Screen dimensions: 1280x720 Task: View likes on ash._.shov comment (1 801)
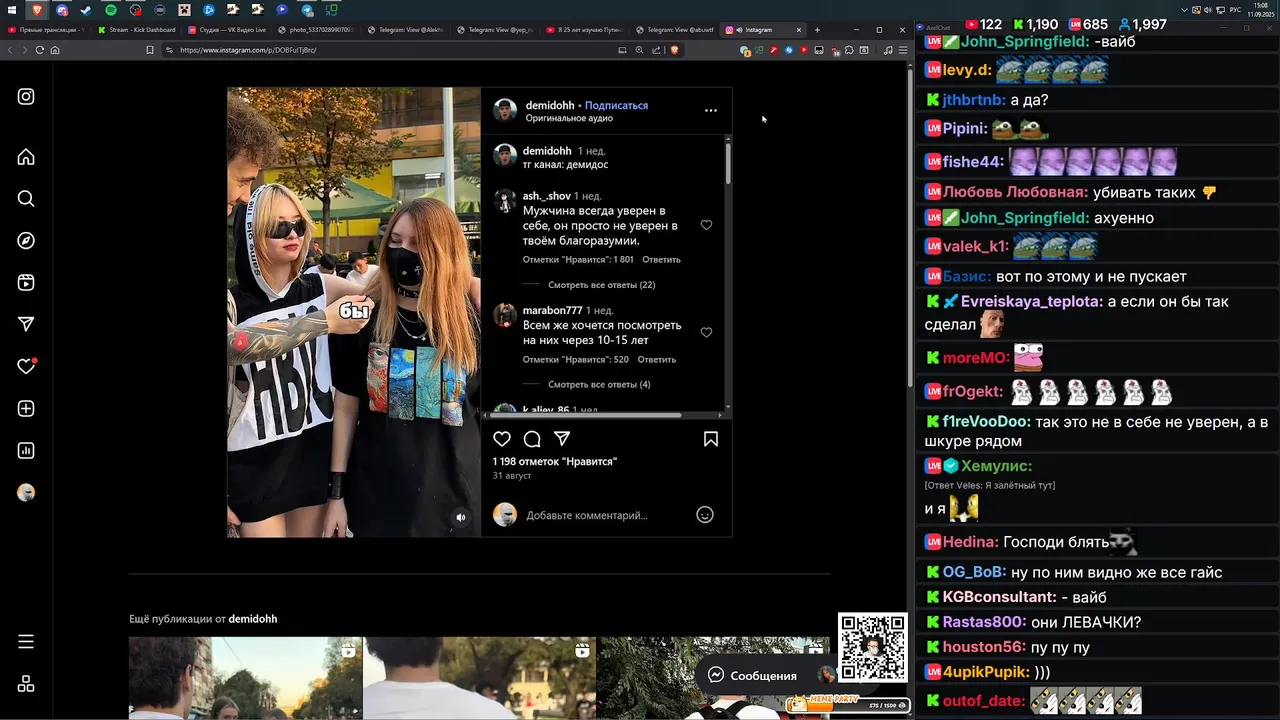[578, 259]
